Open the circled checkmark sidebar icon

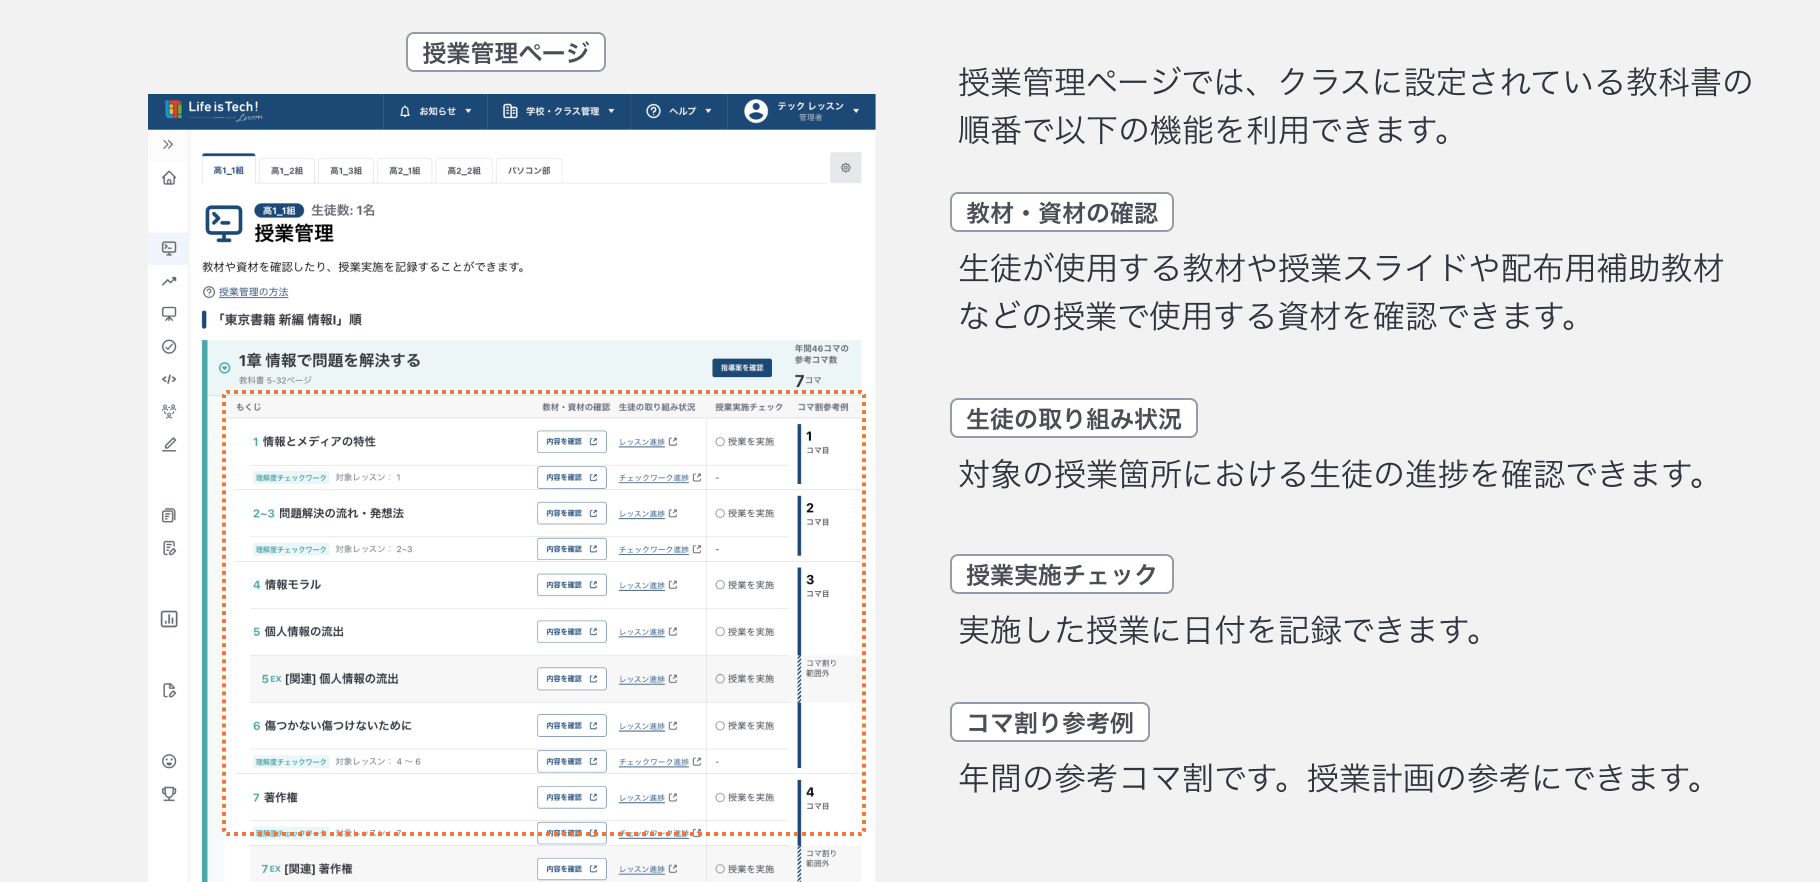click(x=169, y=347)
